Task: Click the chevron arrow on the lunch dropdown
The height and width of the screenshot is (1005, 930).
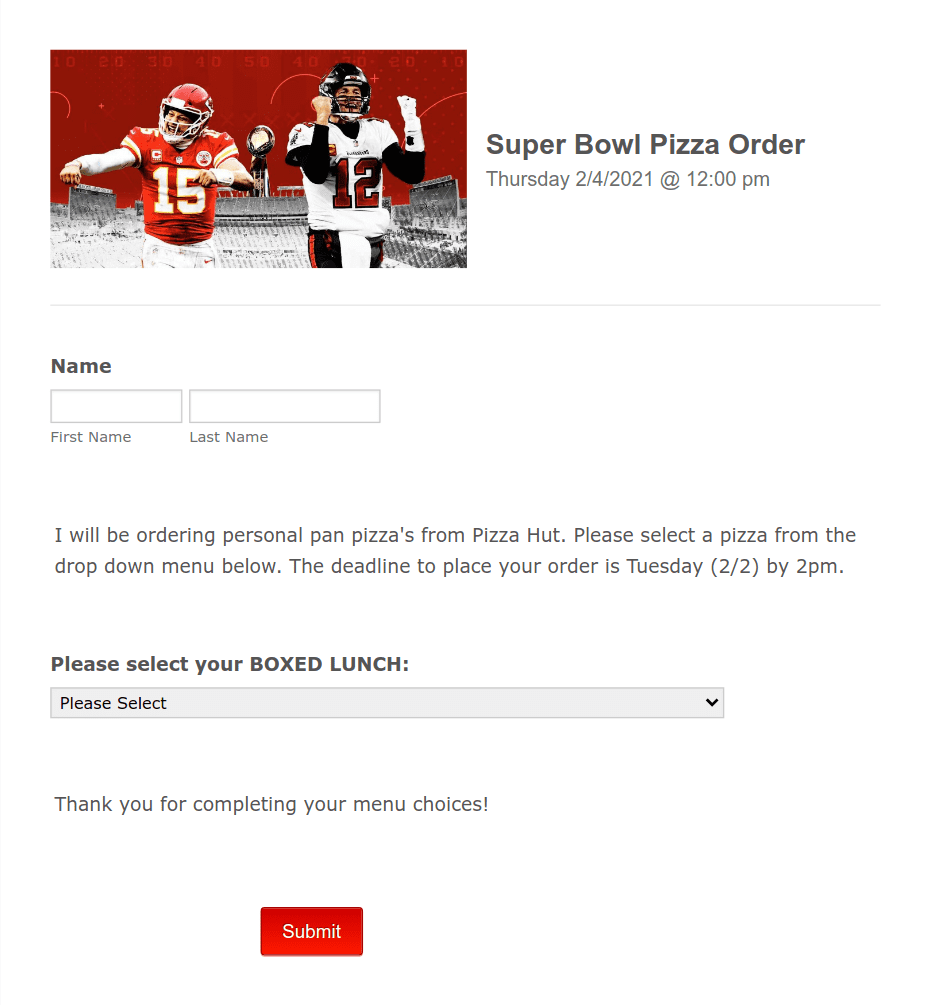Action: tap(712, 702)
